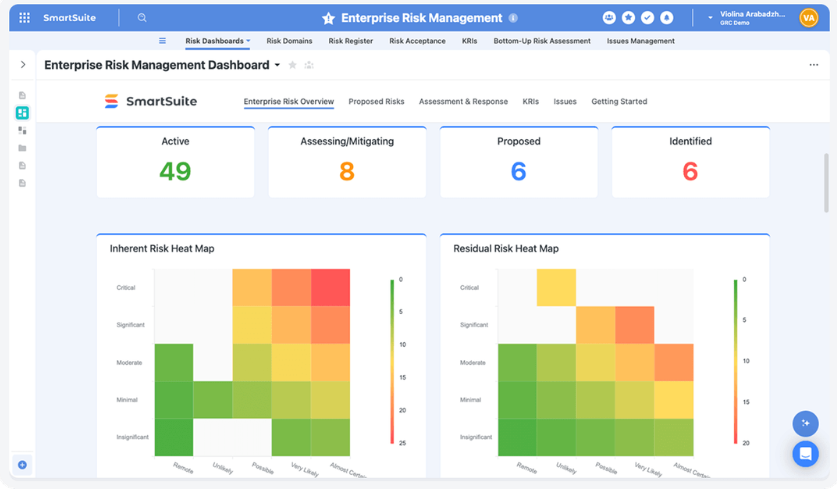Open the folder icon in left sidebar
This screenshot has height=492, width=837.
[x=22, y=148]
